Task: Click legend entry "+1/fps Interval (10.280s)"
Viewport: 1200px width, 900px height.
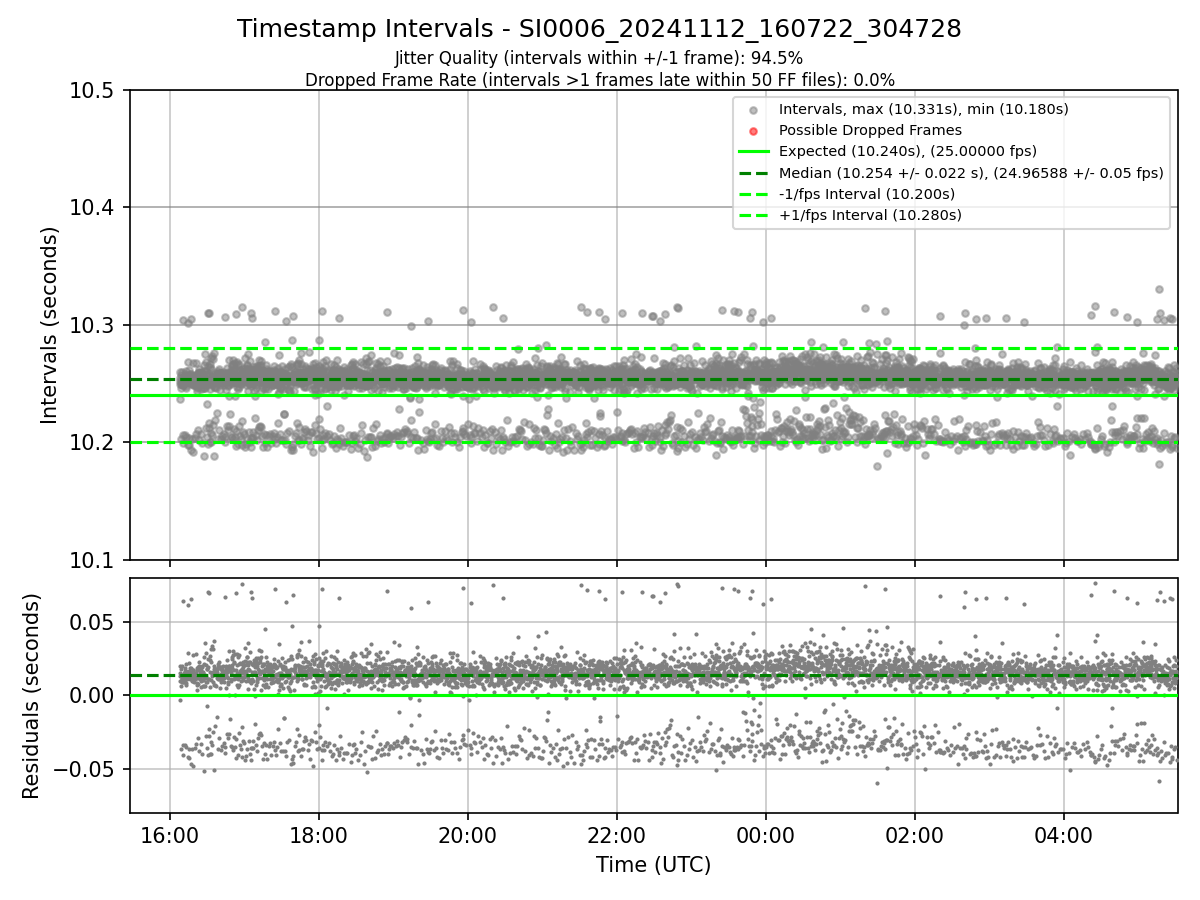Action: [x=870, y=214]
